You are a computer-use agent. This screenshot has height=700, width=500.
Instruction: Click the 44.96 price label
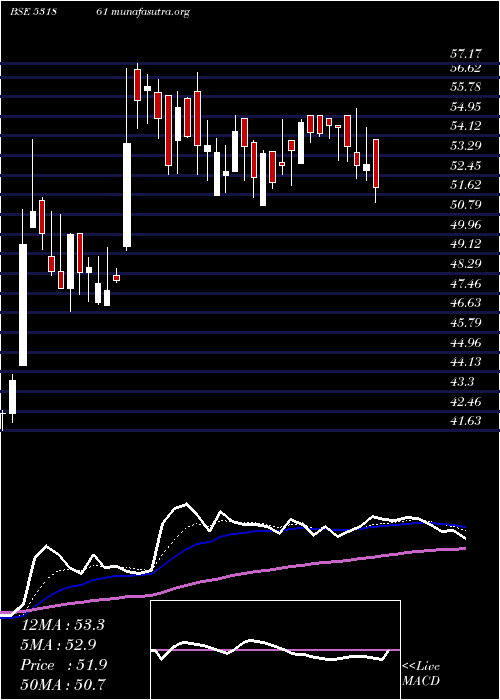[x=466, y=343]
